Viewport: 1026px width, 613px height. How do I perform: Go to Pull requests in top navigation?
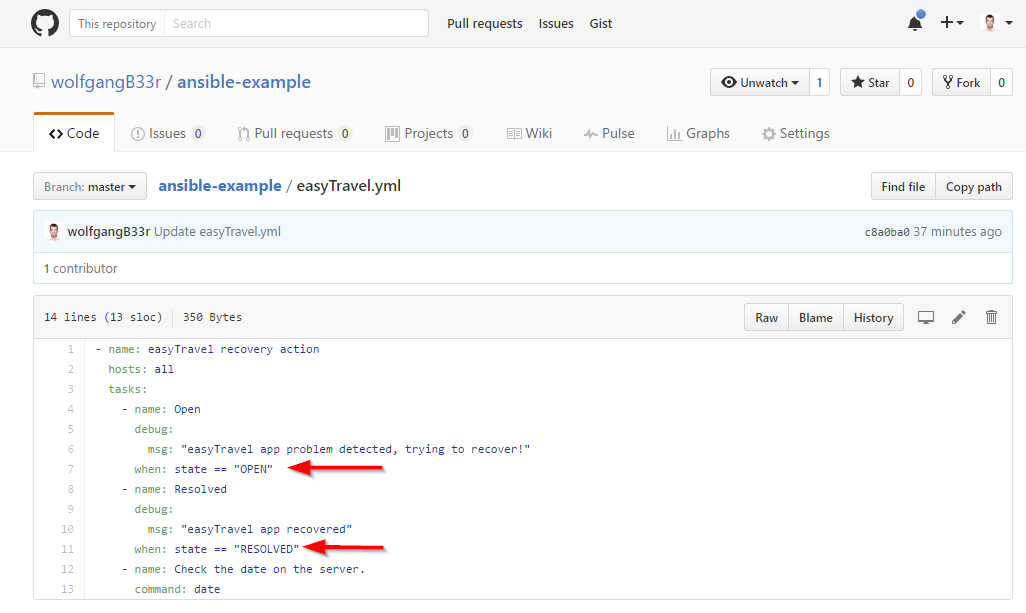click(x=485, y=24)
